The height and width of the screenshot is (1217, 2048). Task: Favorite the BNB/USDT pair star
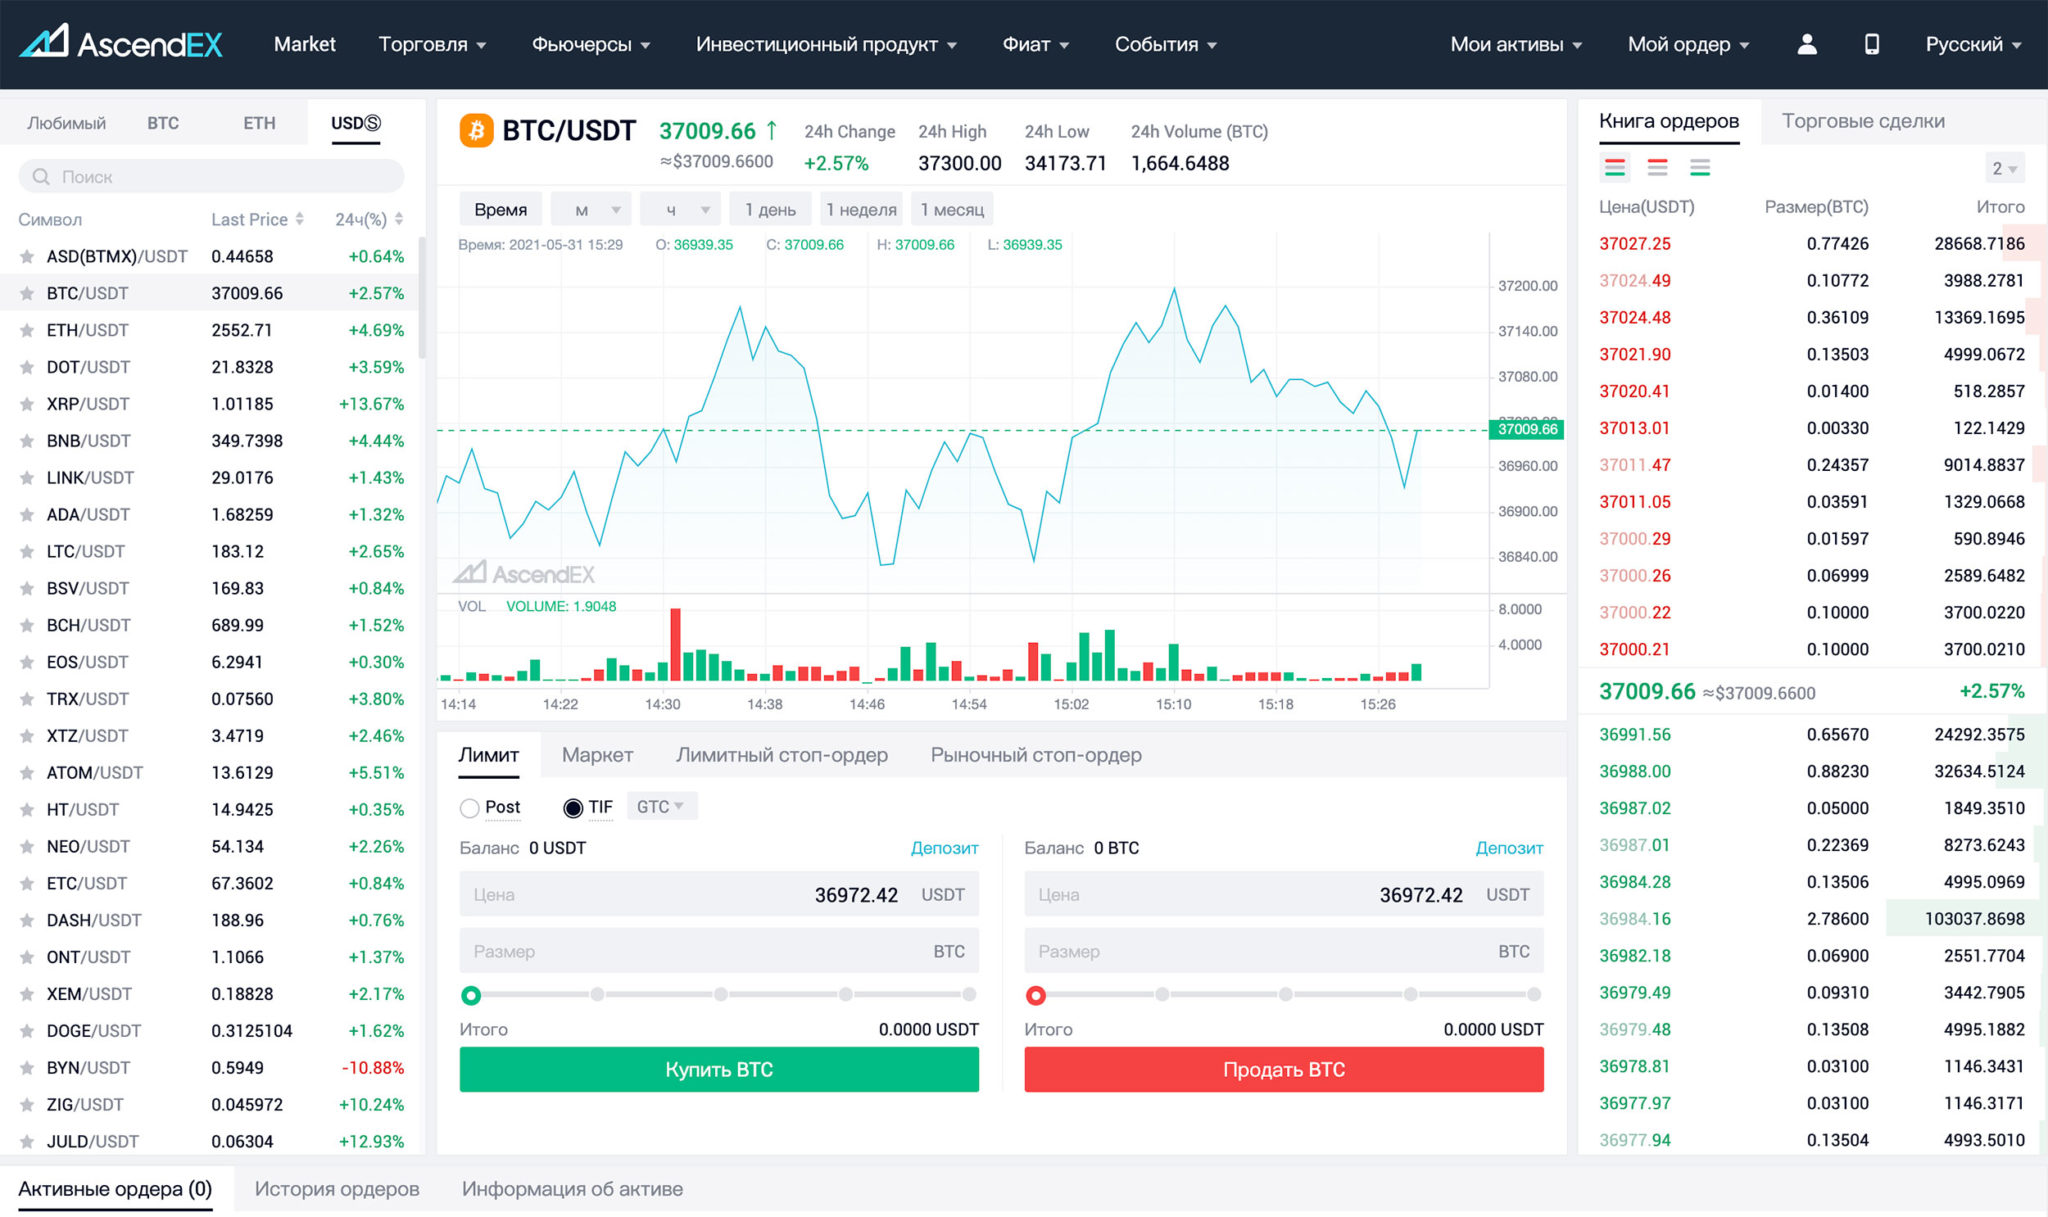coord(27,441)
